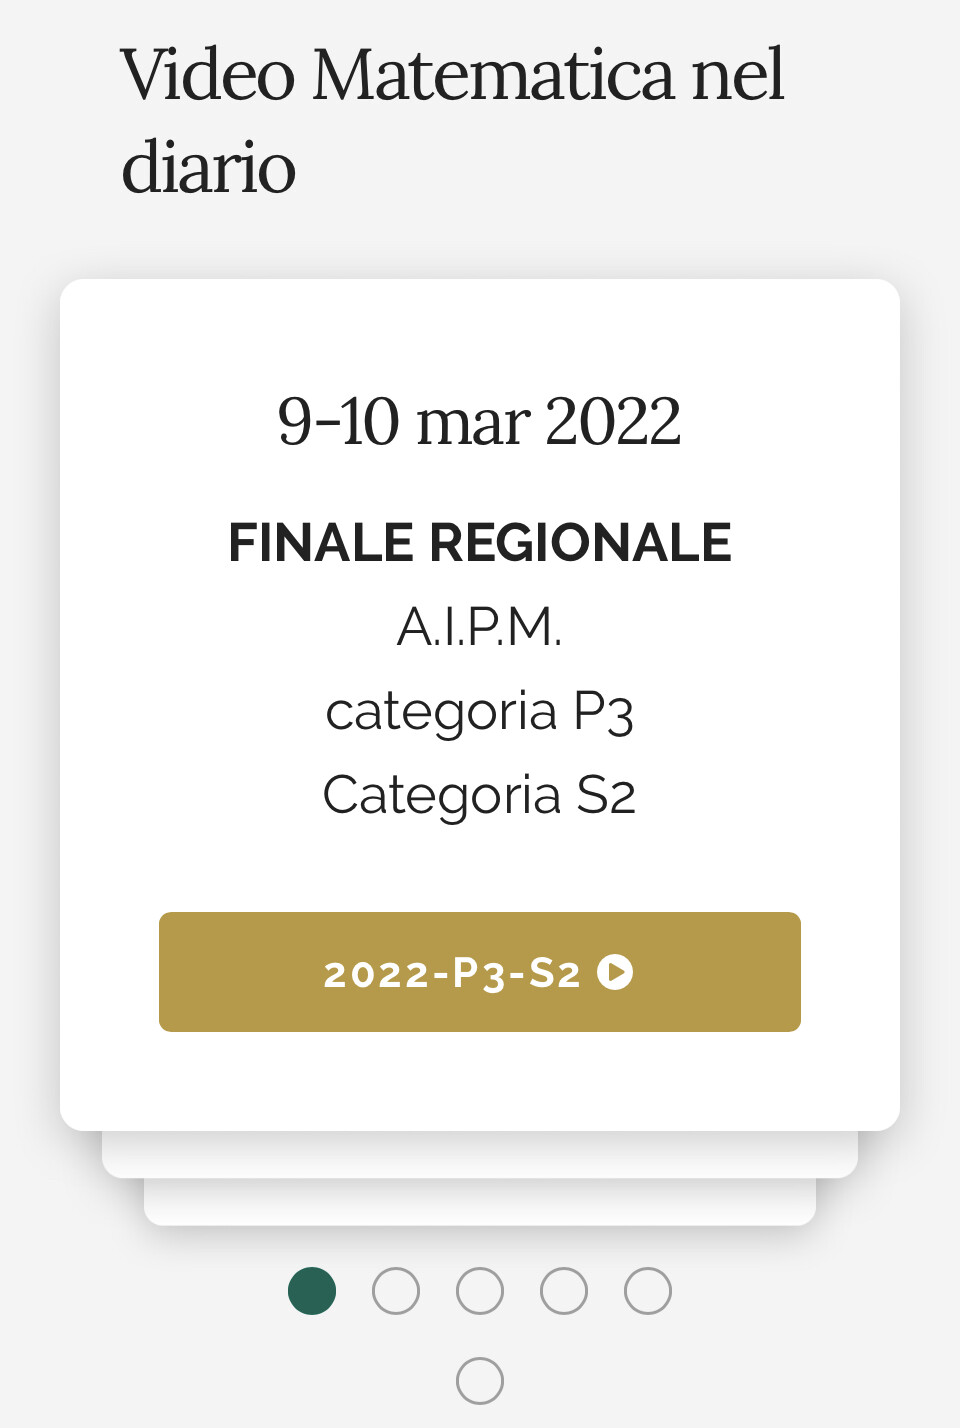Image resolution: width=960 pixels, height=1428 pixels.
Task: Tap the A.I.P.M. text line
Action: [480, 628]
